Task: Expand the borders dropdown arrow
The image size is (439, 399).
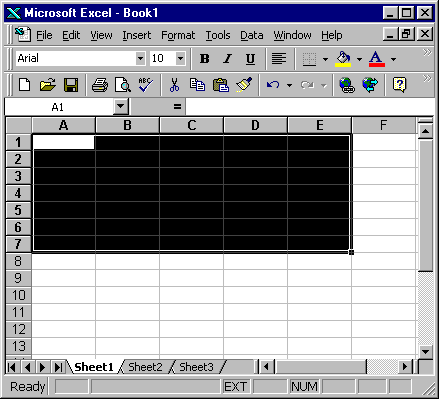Action: click(x=325, y=59)
